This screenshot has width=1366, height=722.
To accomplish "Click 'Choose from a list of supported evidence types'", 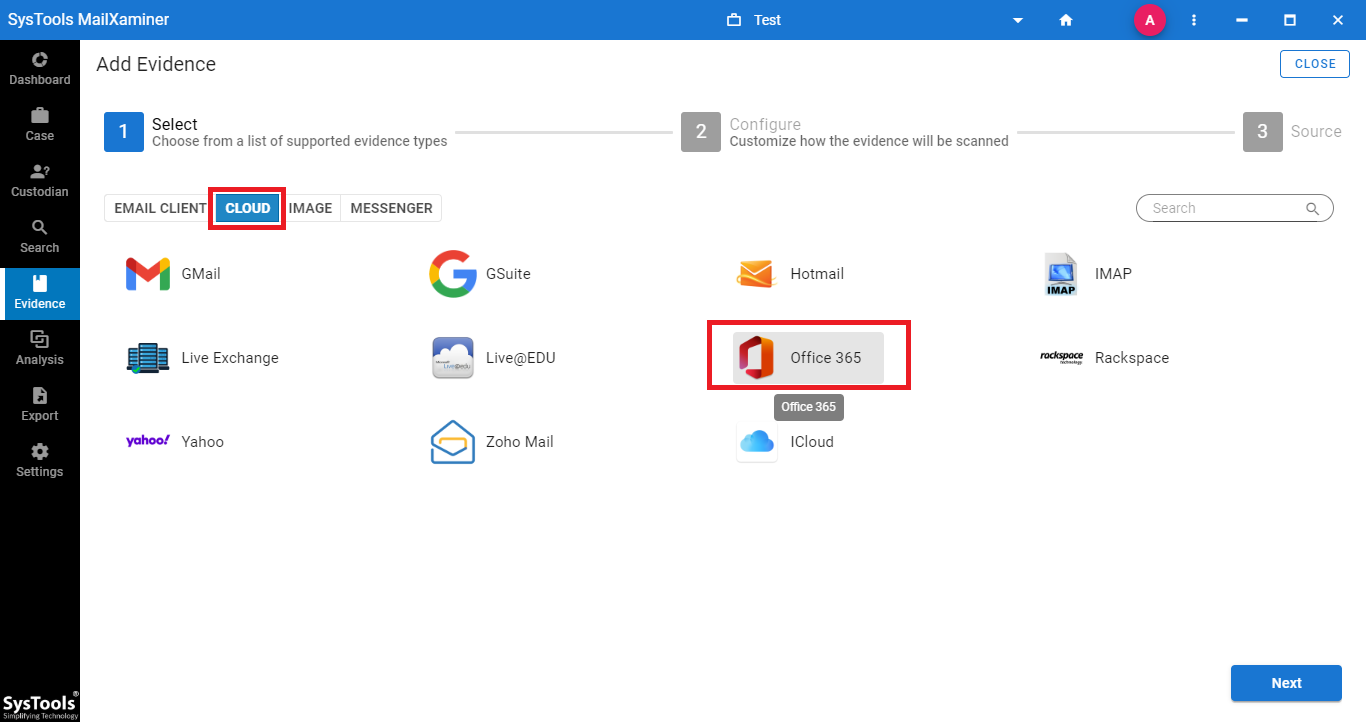I will 300,141.
